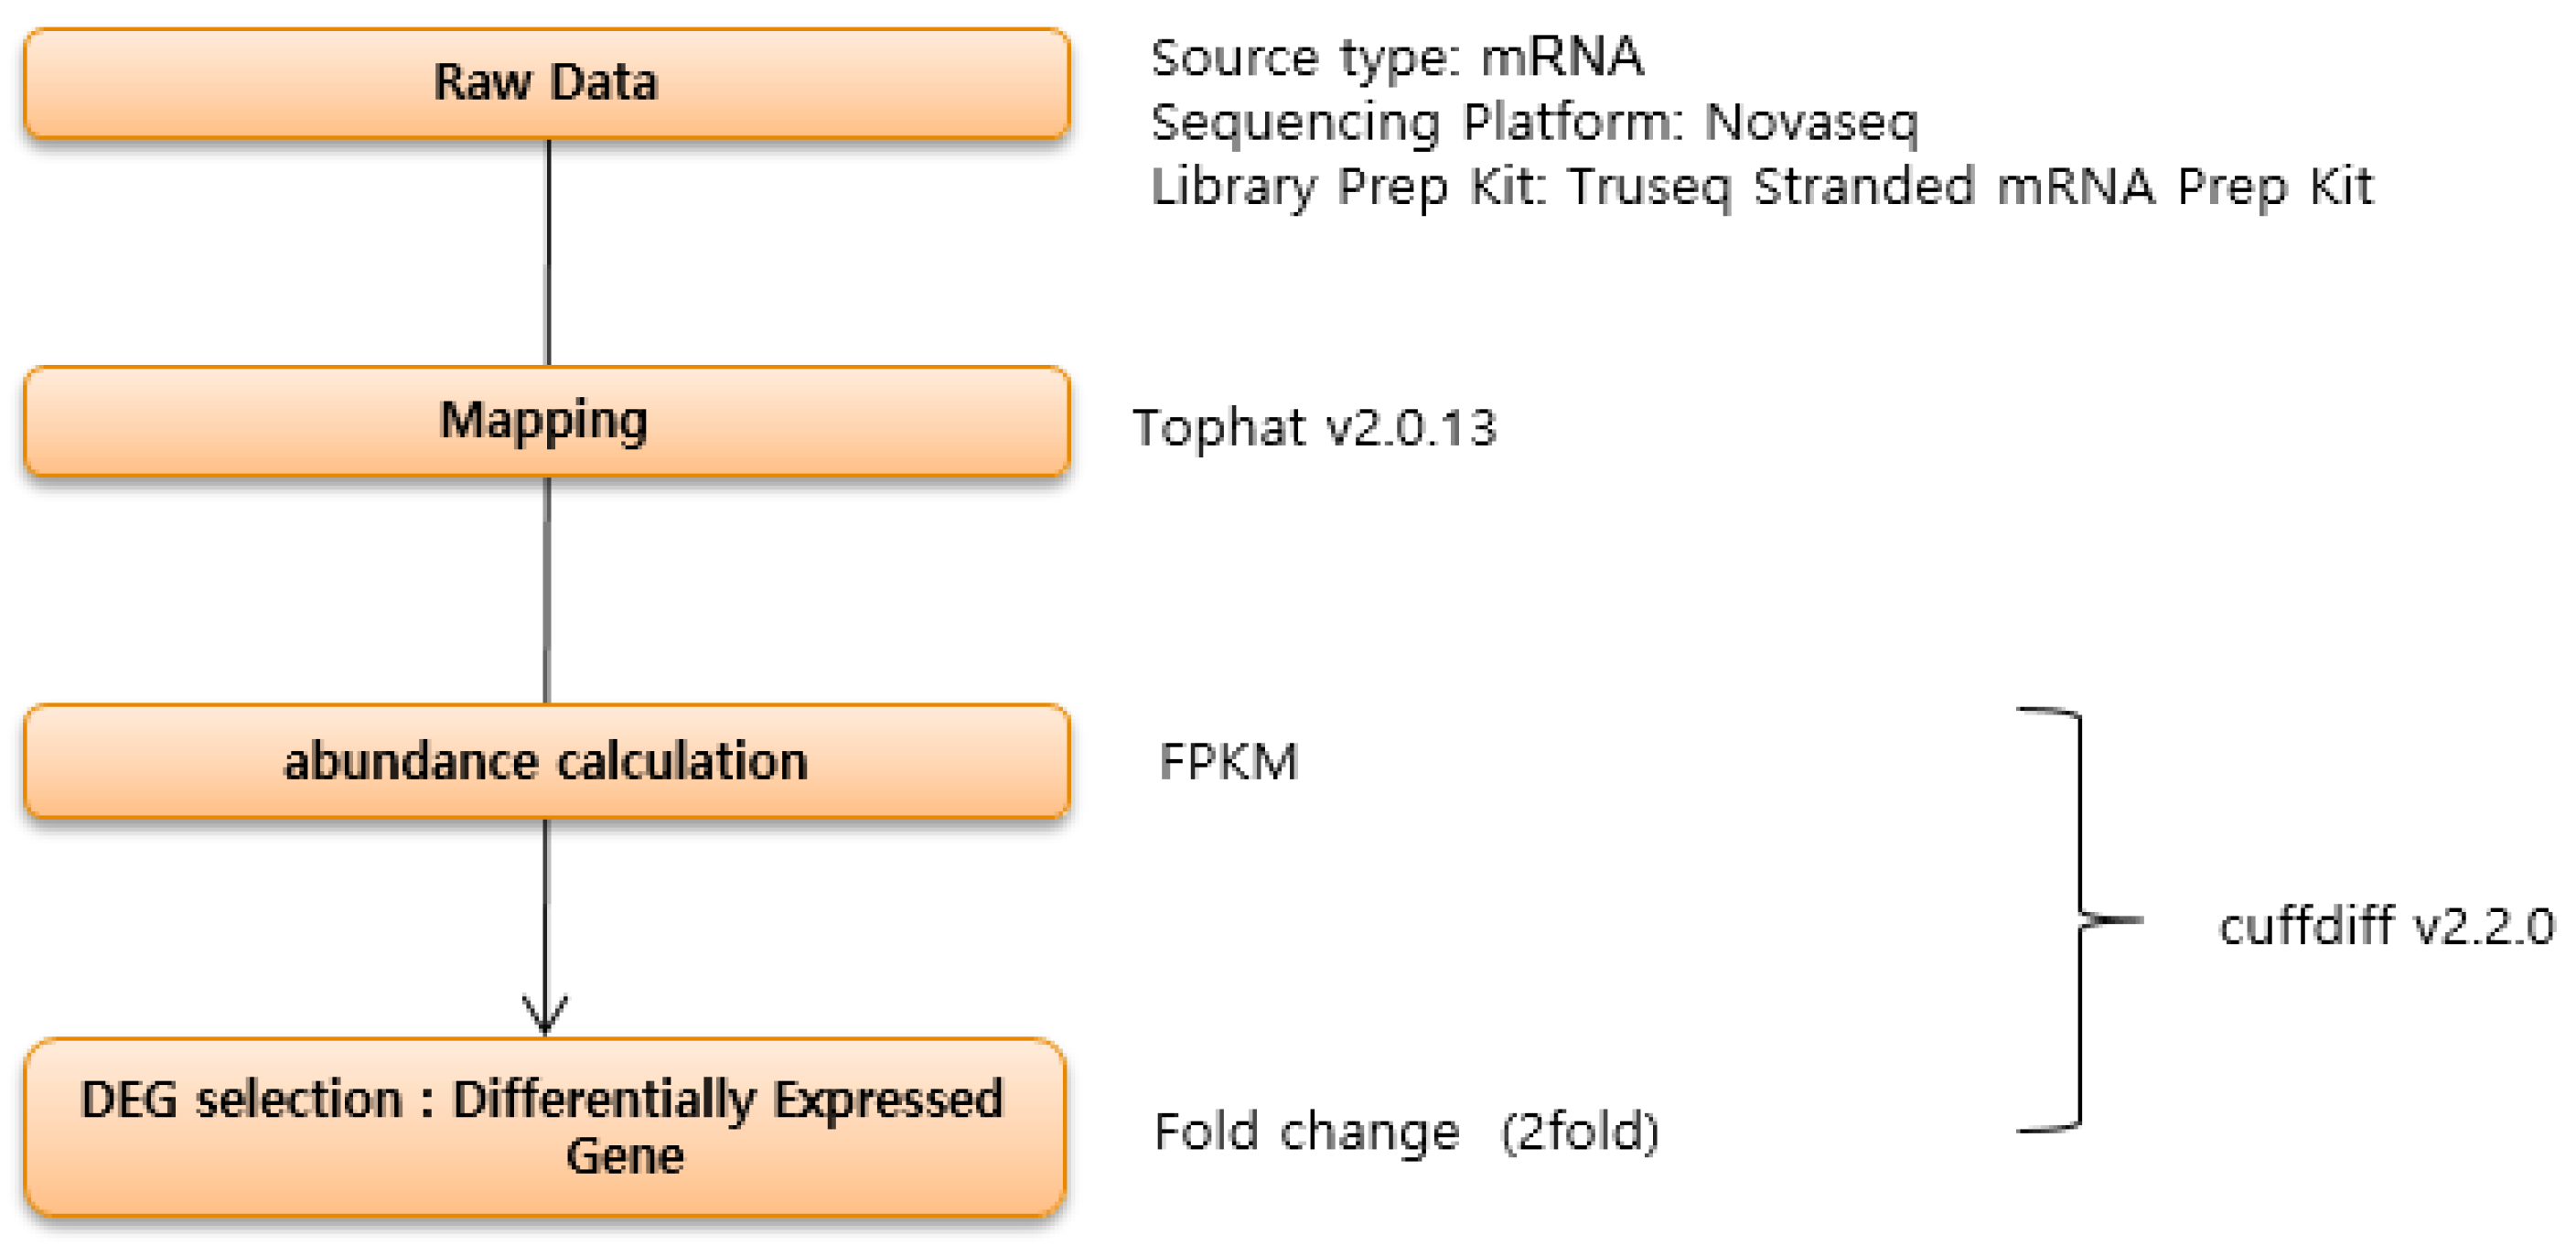Select the Library Prep Kit text line
Image resolution: width=2576 pixels, height=1245 pixels.
(x=1760, y=187)
